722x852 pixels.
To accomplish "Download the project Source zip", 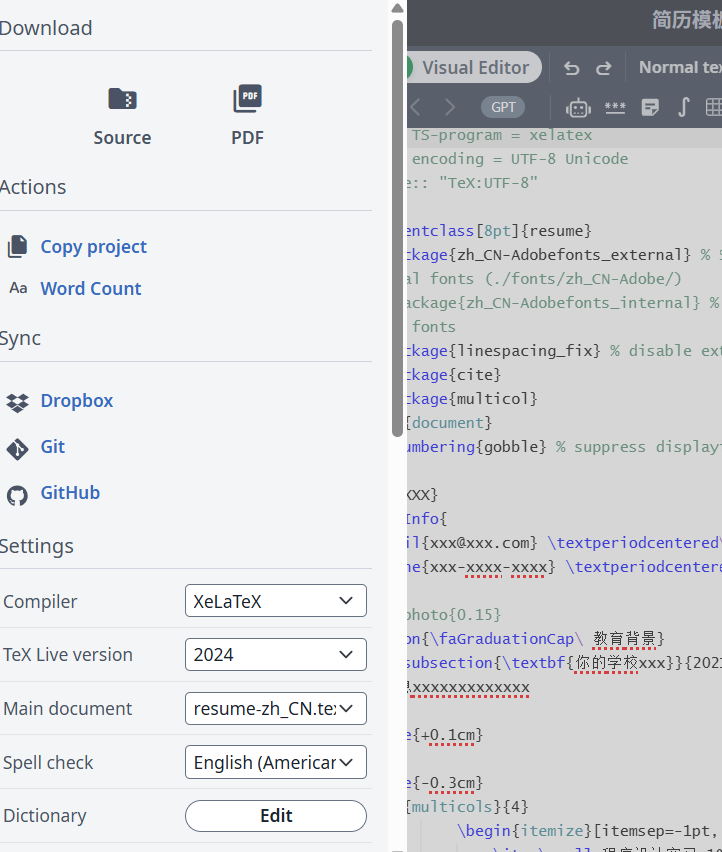I will 122,116.
